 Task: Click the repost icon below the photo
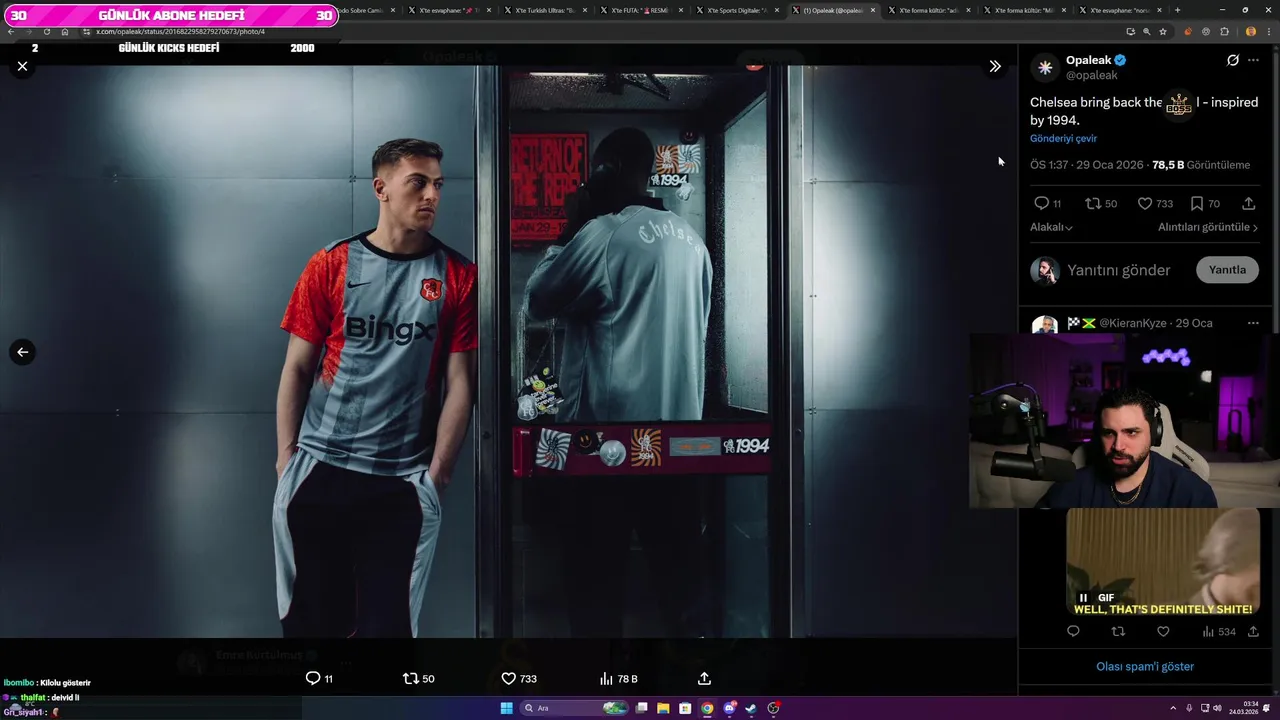coord(410,678)
